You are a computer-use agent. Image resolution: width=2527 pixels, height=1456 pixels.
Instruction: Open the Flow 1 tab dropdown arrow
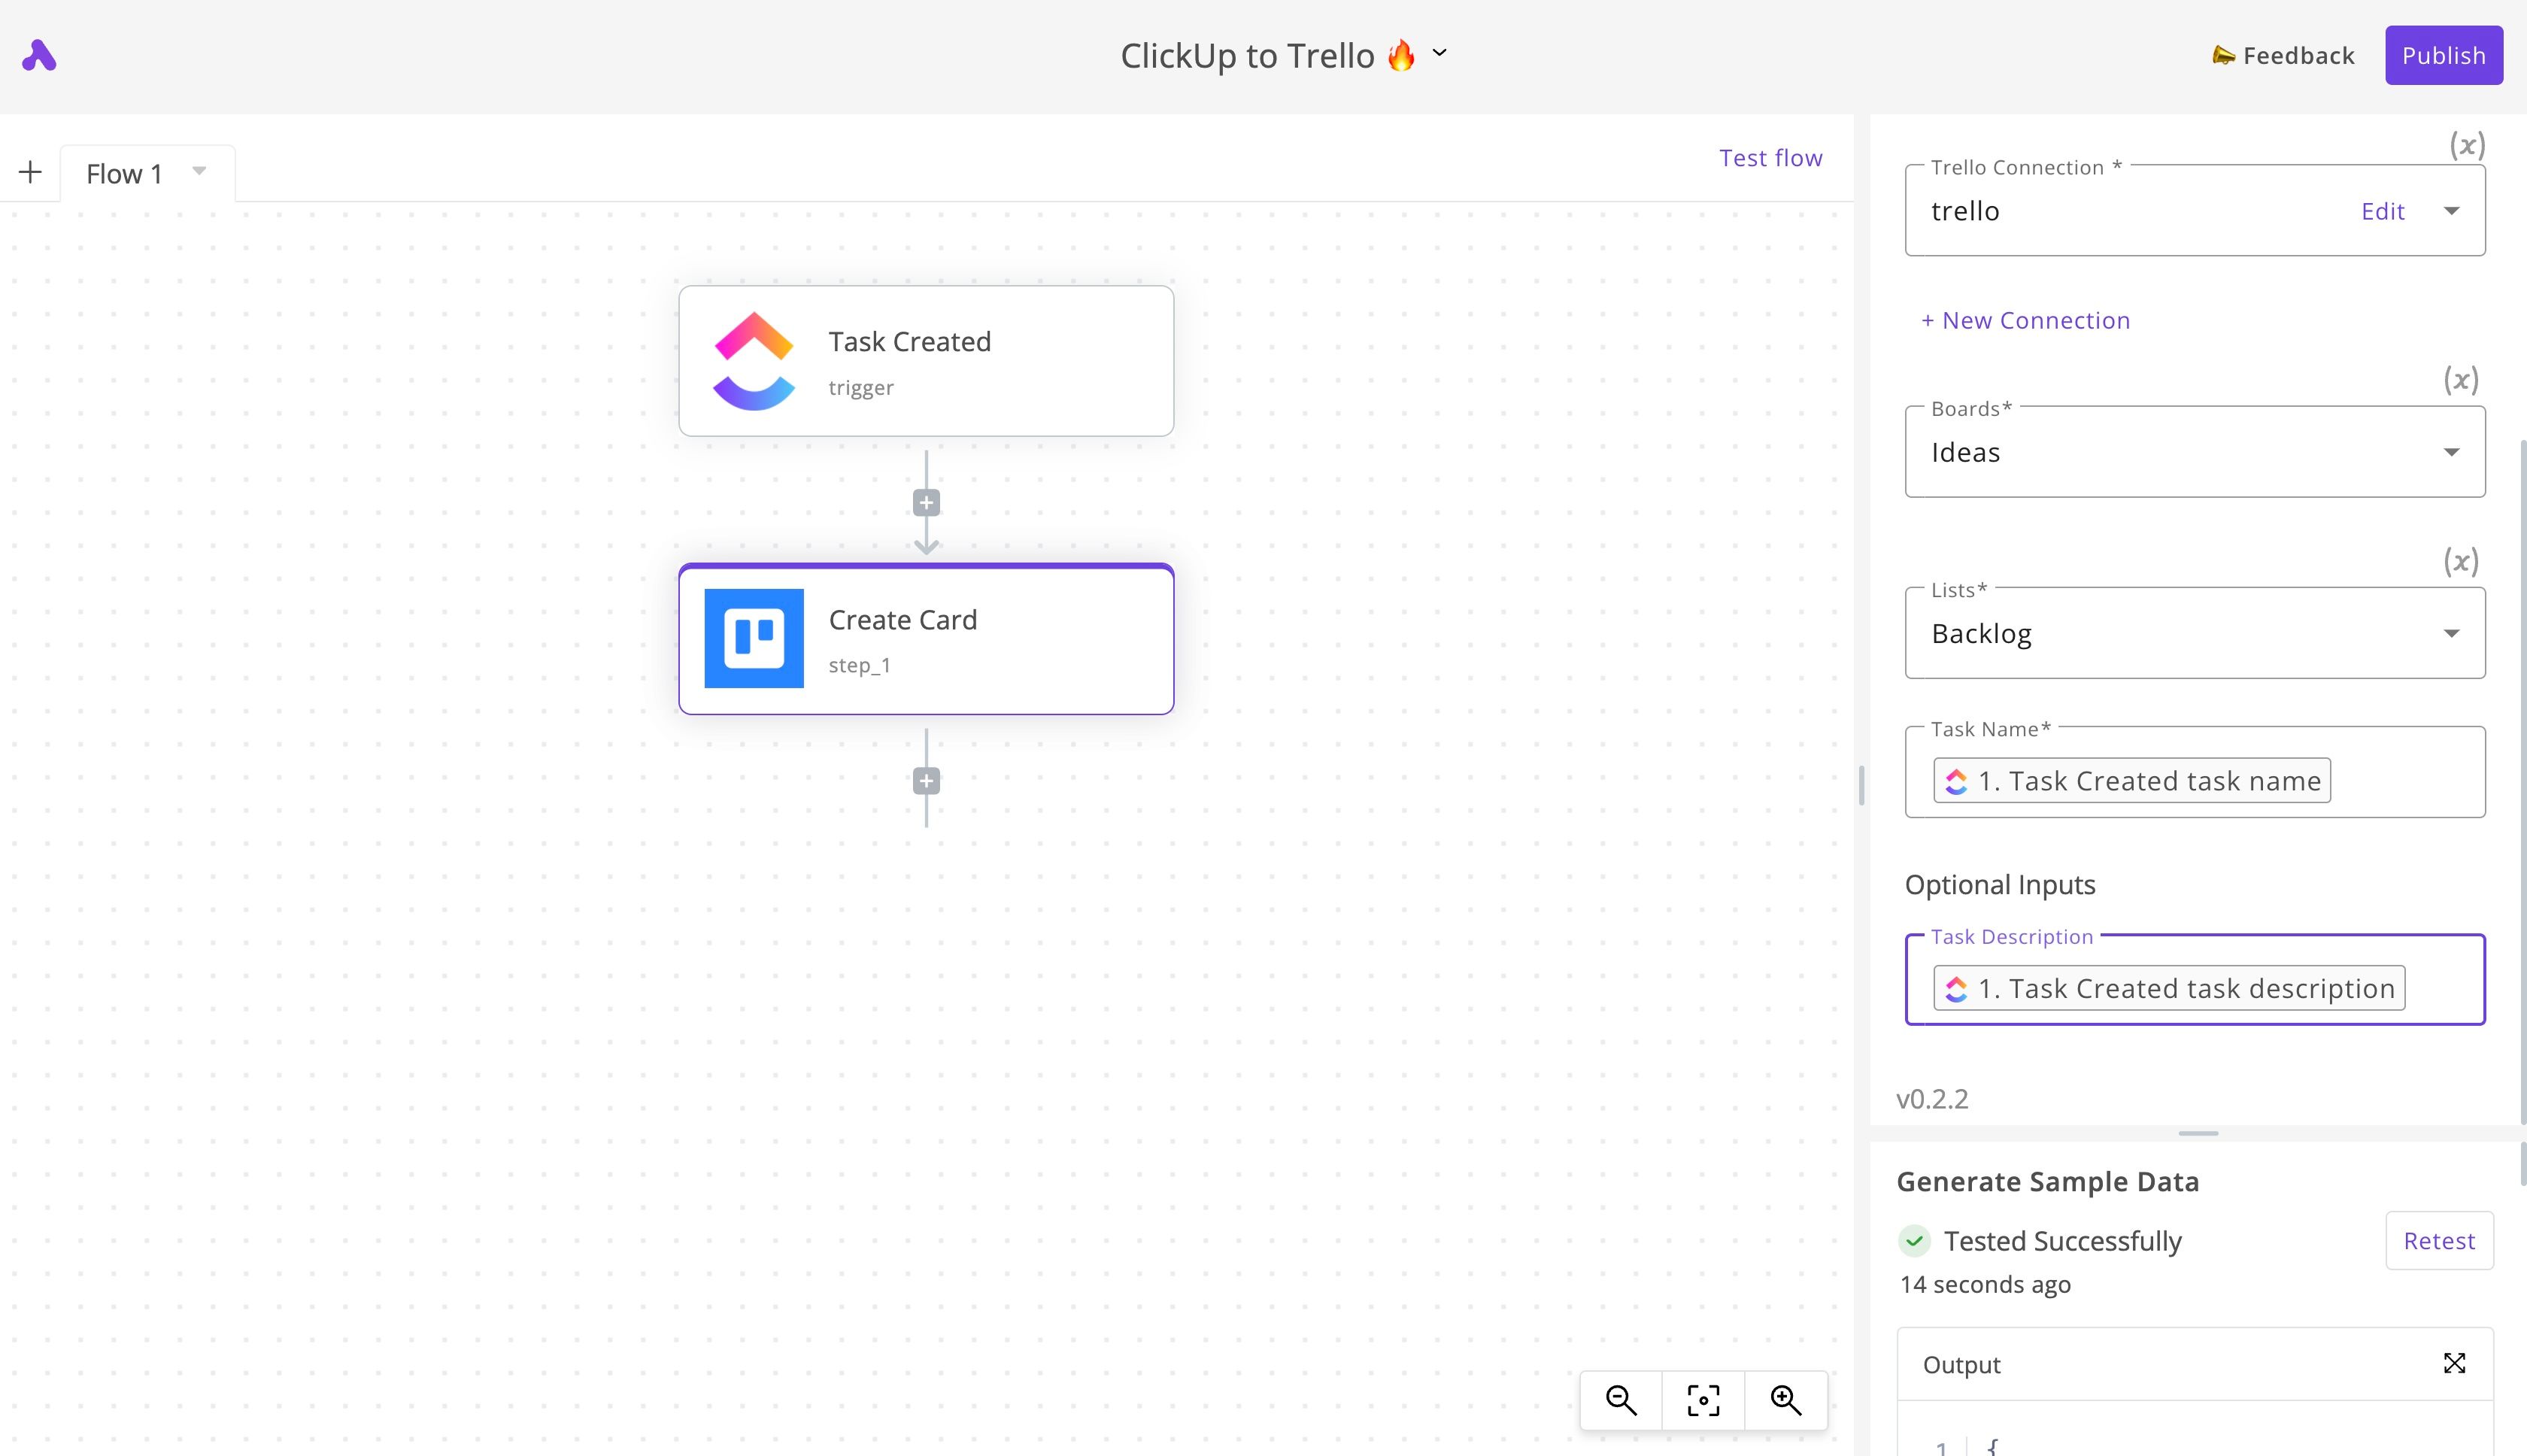pos(199,171)
